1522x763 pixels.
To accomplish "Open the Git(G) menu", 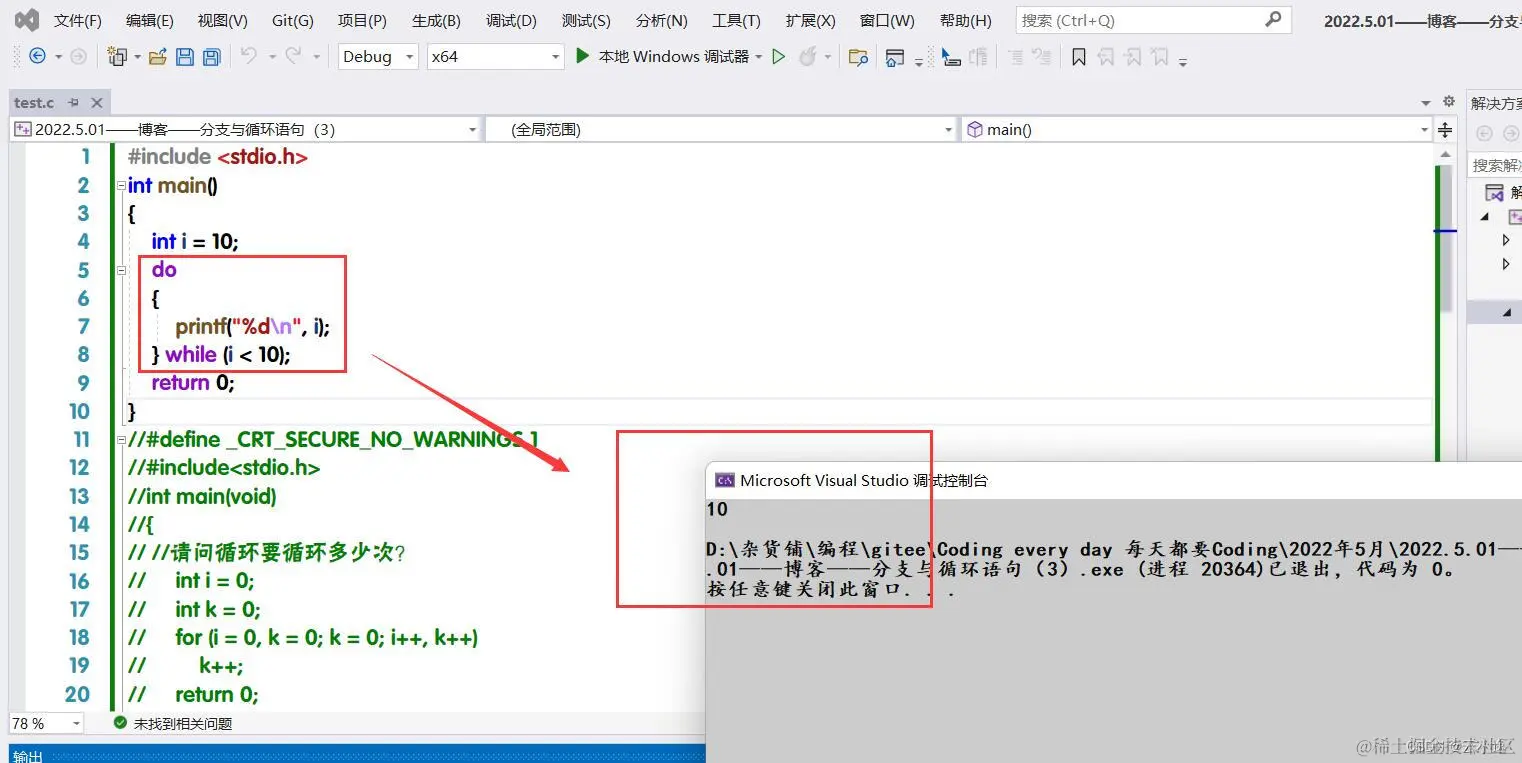I will coord(292,20).
